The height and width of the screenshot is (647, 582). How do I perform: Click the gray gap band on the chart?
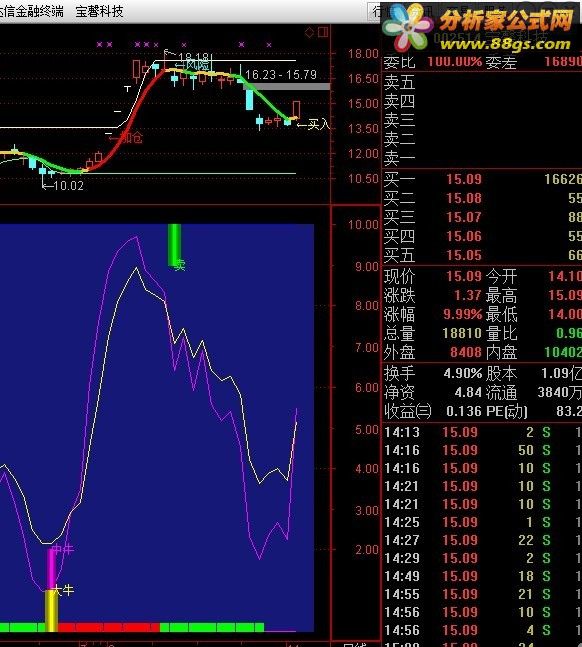click(287, 87)
